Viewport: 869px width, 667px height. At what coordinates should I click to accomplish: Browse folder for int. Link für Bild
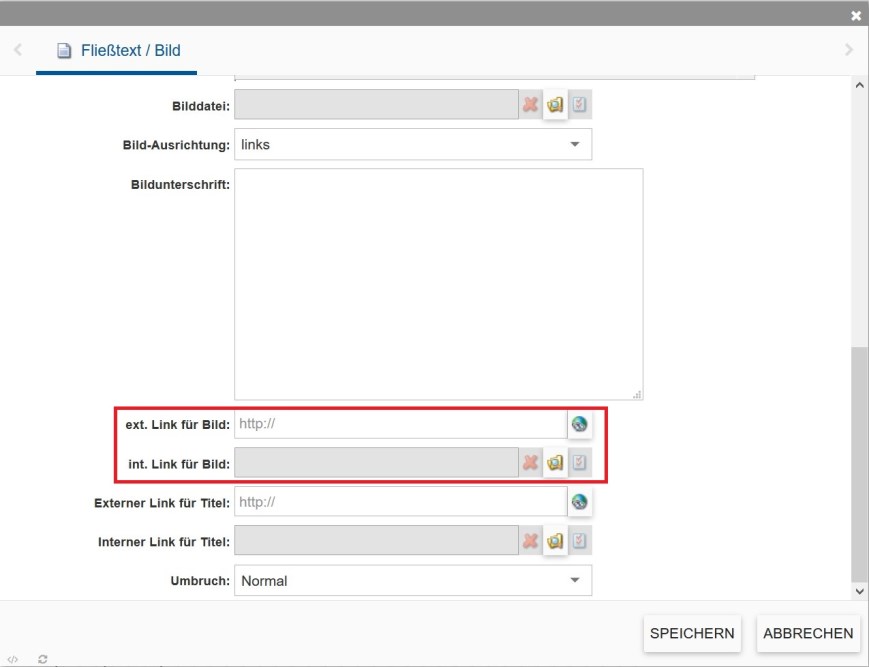555,463
